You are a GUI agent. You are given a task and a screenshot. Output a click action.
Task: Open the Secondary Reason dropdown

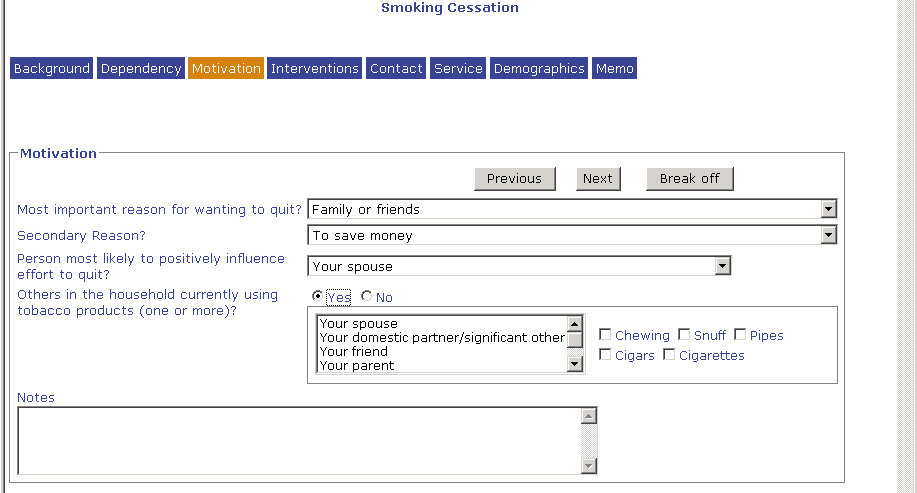click(827, 236)
